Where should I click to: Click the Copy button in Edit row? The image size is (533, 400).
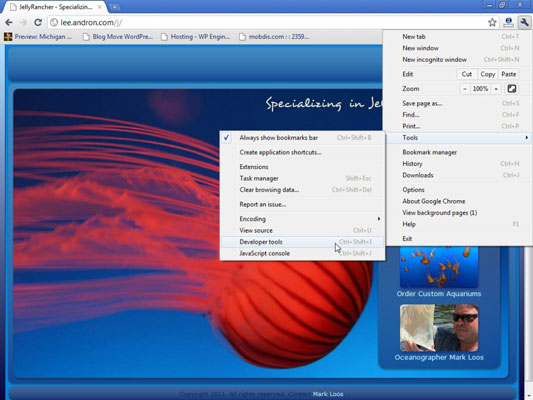coord(487,74)
